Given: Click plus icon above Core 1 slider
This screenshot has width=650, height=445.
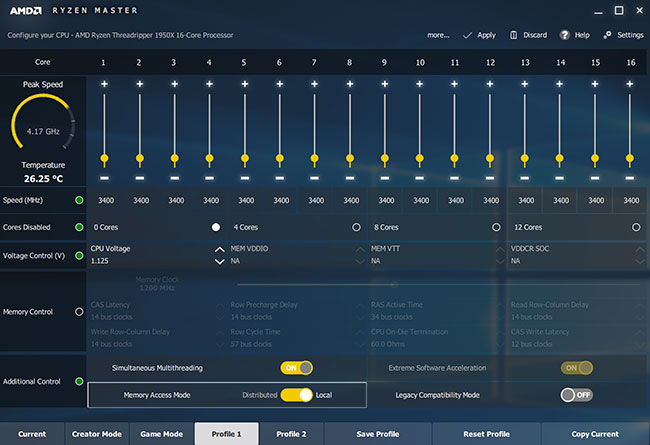Looking at the screenshot, I should tap(104, 84).
